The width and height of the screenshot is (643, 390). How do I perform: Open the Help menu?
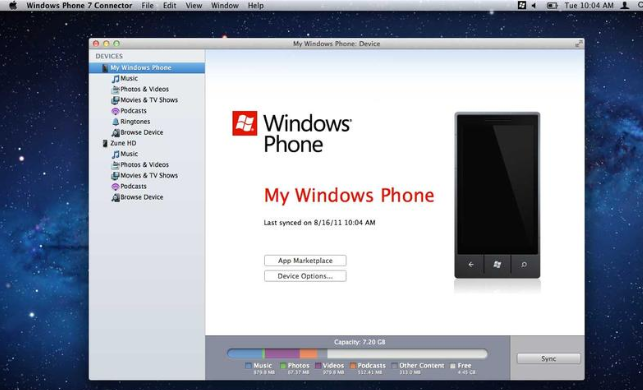(255, 5)
